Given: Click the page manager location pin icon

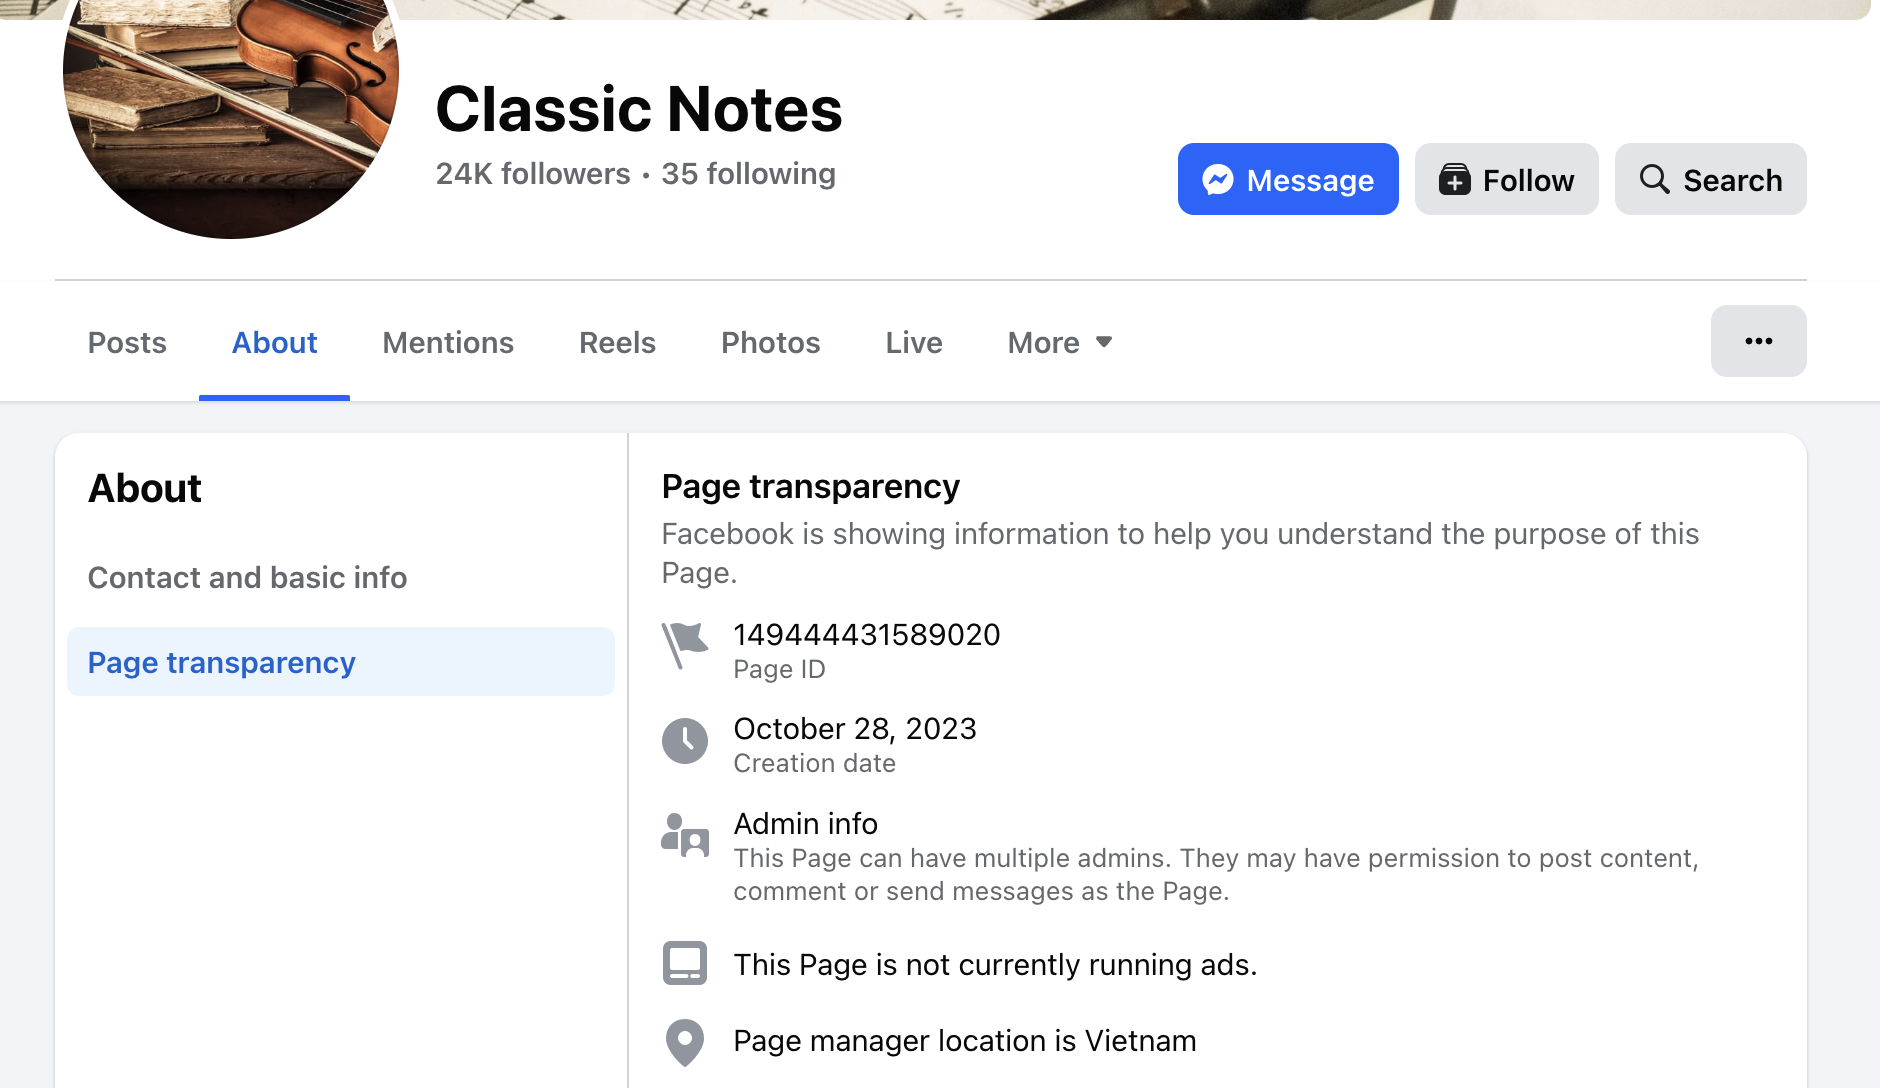Looking at the screenshot, I should tap(685, 1042).
